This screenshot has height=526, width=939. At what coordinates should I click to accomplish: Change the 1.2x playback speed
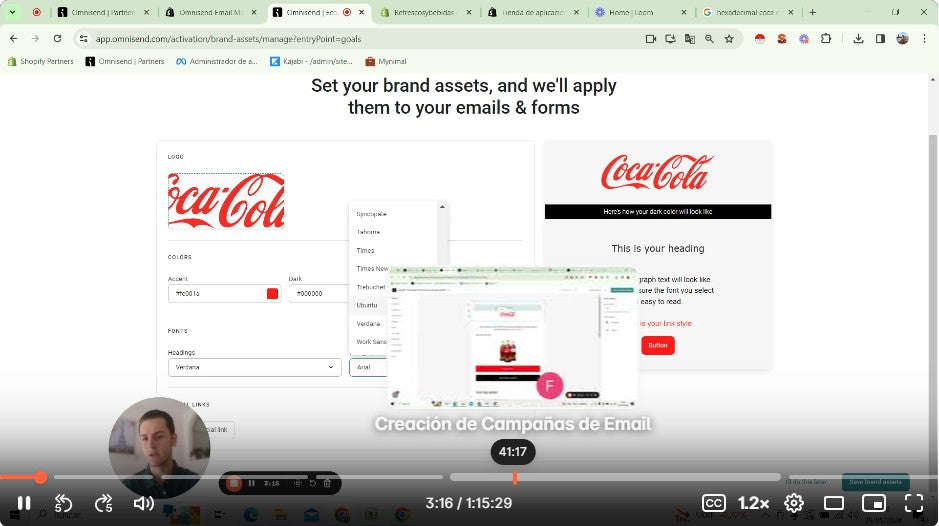point(753,503)
